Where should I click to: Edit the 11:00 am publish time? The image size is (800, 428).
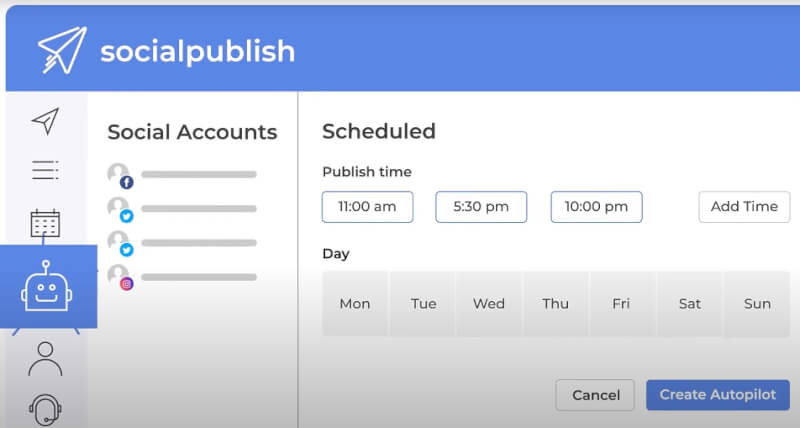coord(367,207)
